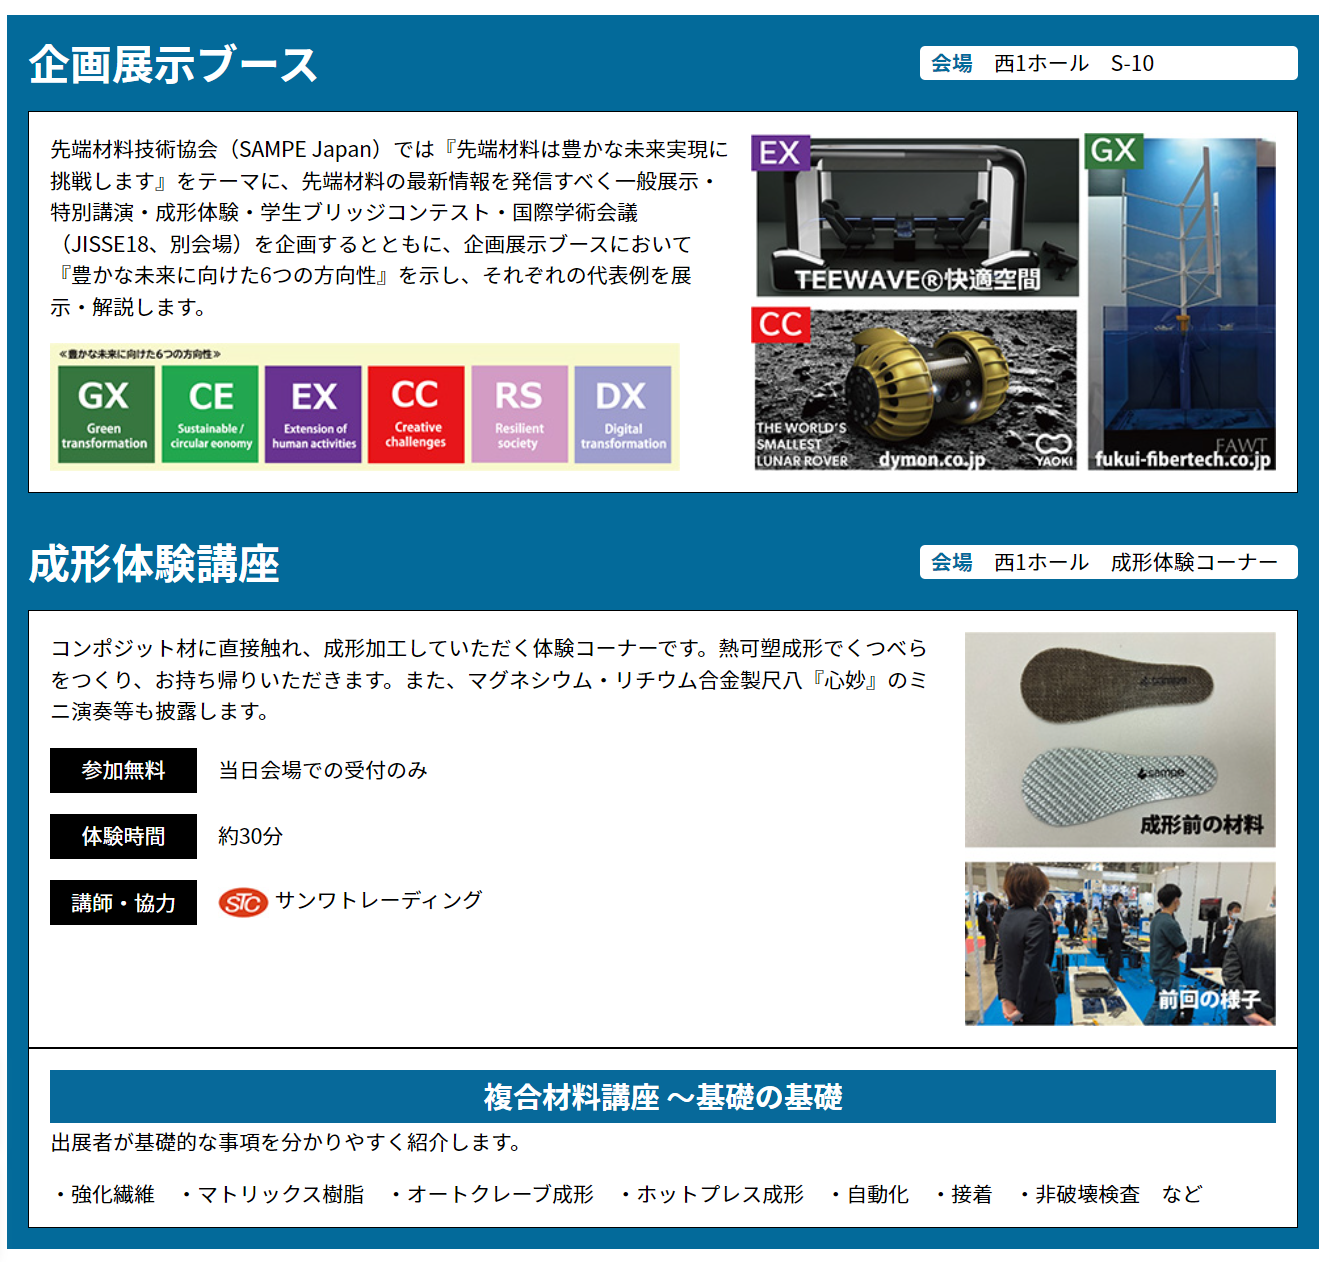Click the 接着 topic

tap(972, 1194)
